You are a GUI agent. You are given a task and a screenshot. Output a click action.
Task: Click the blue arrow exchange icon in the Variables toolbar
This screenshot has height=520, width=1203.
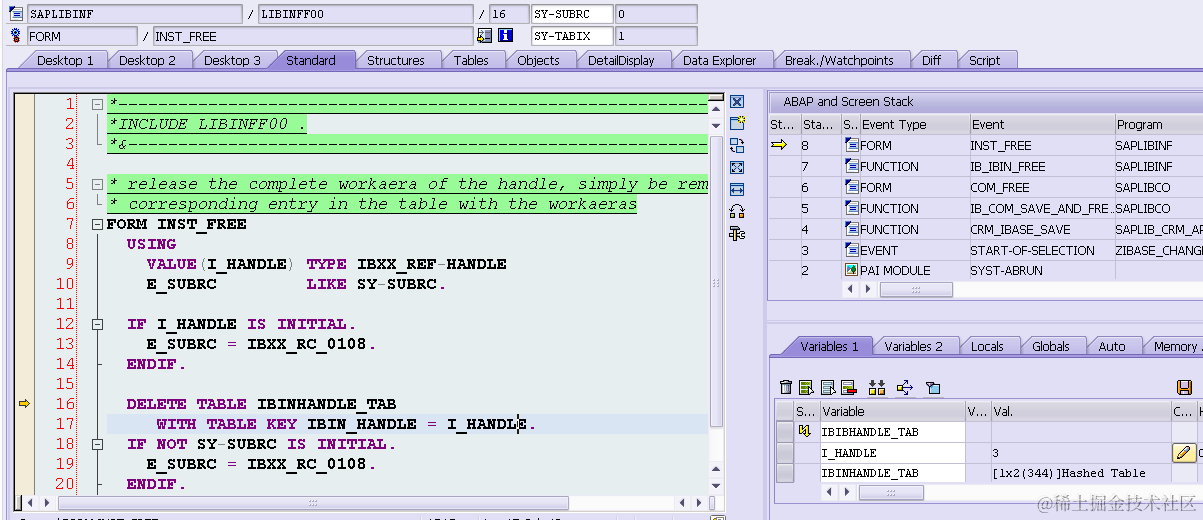click(x=905, y=387)
